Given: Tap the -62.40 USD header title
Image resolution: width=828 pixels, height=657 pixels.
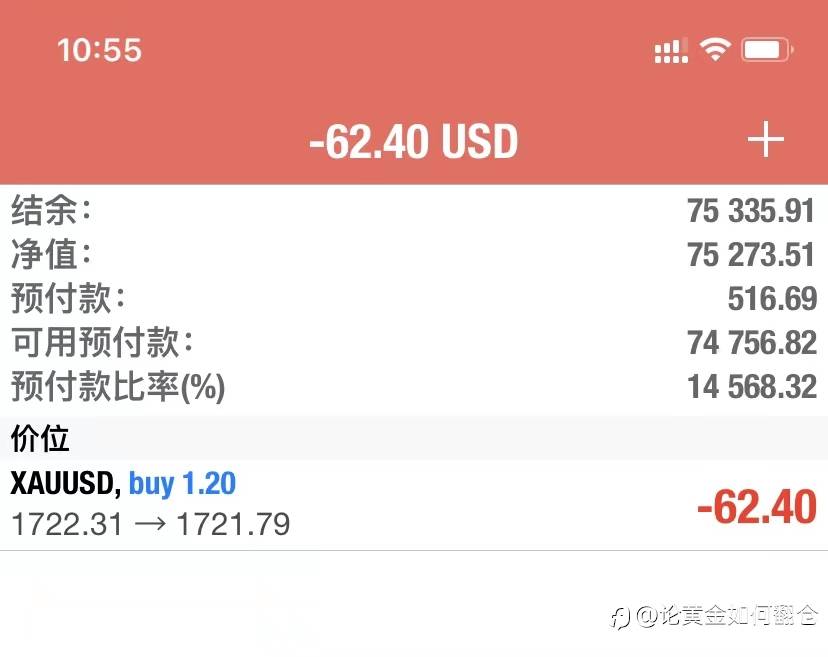Looking at the screenshot, I should [413, 142].
